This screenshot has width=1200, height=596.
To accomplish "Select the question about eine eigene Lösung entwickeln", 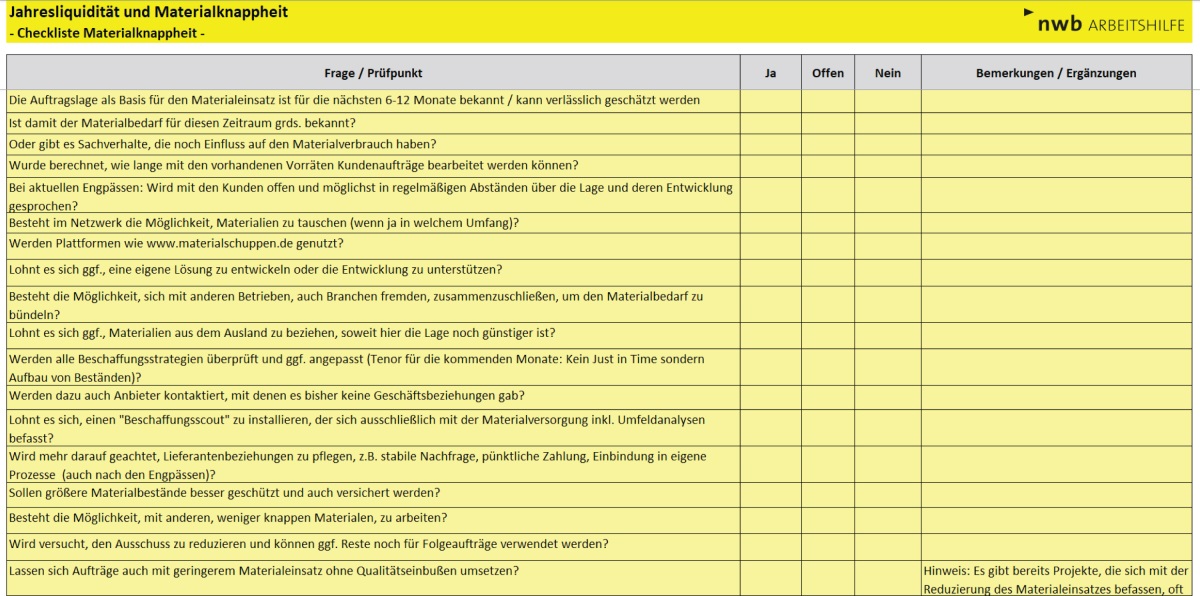I will [255, 270].
